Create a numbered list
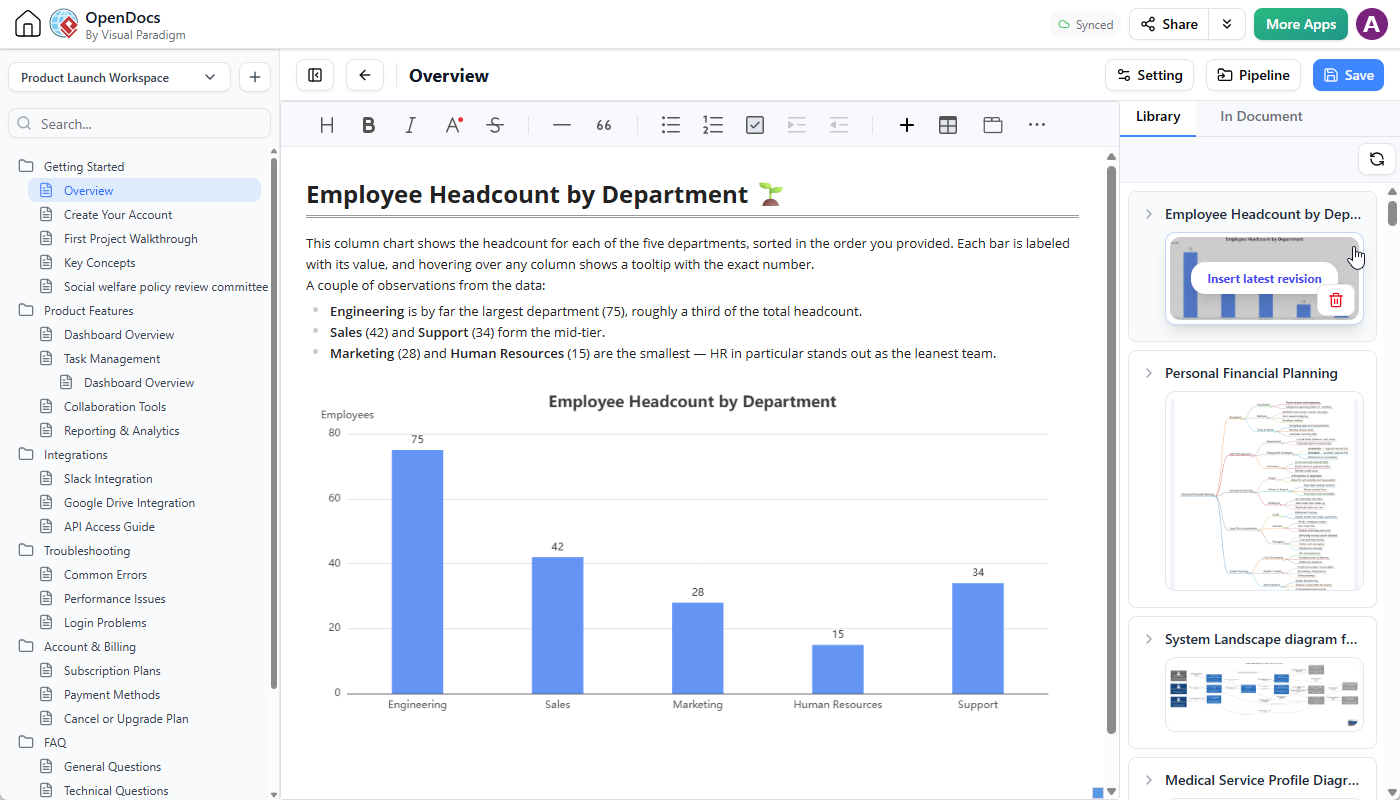 click(x=713, y=125)
